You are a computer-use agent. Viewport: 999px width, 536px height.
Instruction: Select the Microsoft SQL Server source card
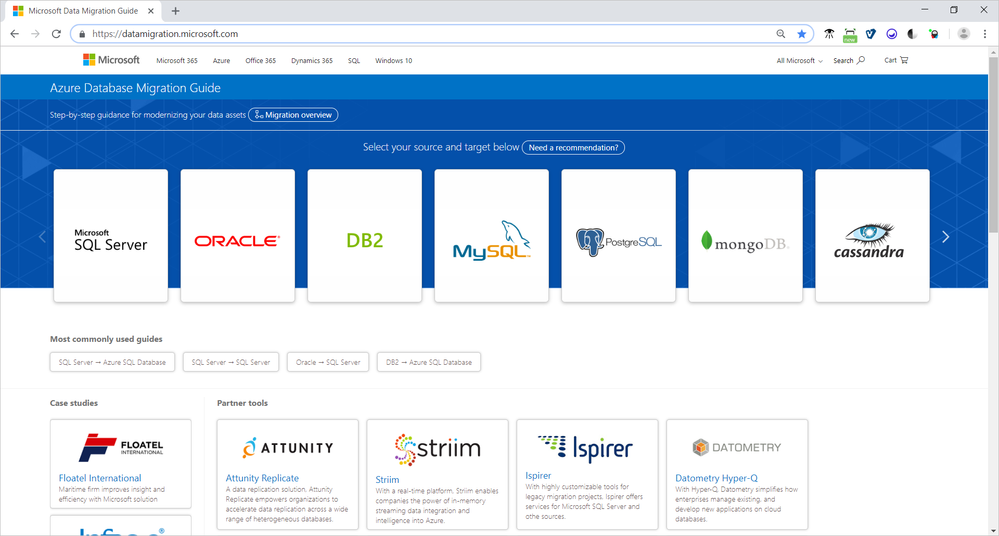pyautogui.click(x=111, y=235)
